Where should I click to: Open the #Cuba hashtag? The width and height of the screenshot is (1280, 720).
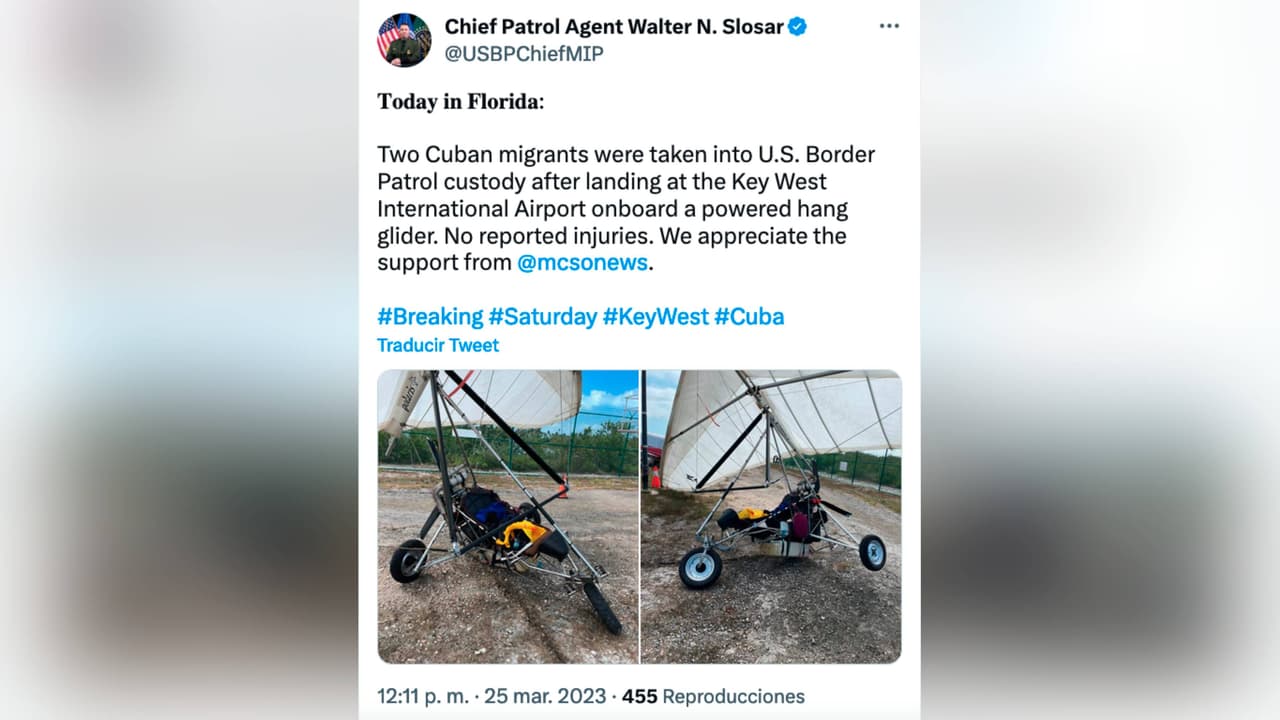pos(749,317)
